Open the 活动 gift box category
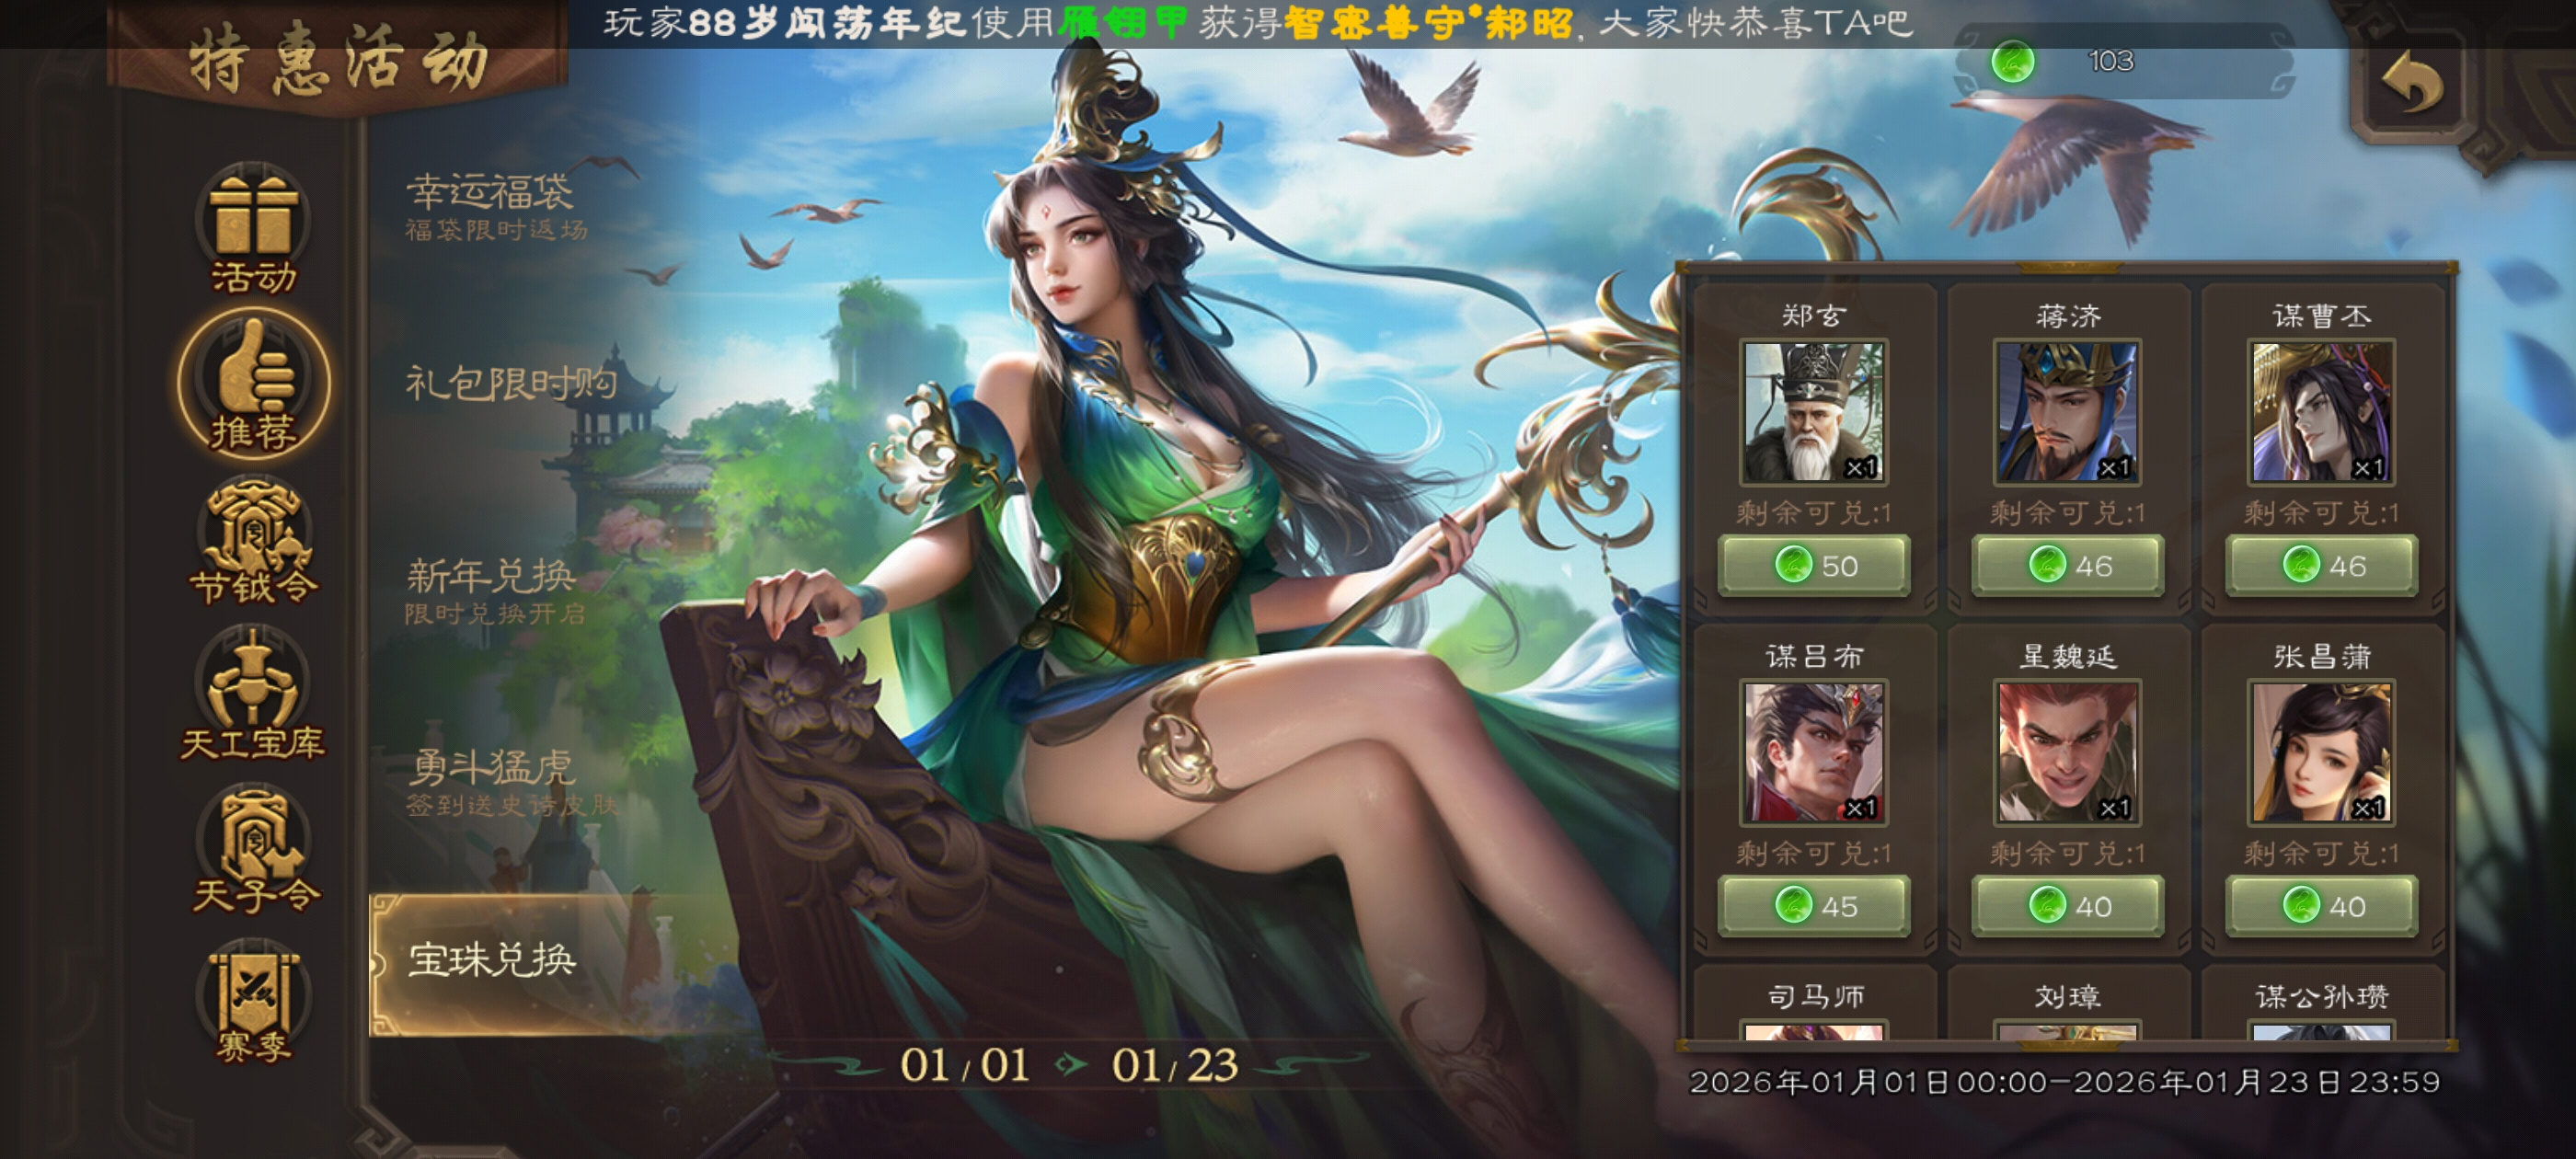Image resolution: width=2576 pixels, height=1159 pixels. [253, 230]
